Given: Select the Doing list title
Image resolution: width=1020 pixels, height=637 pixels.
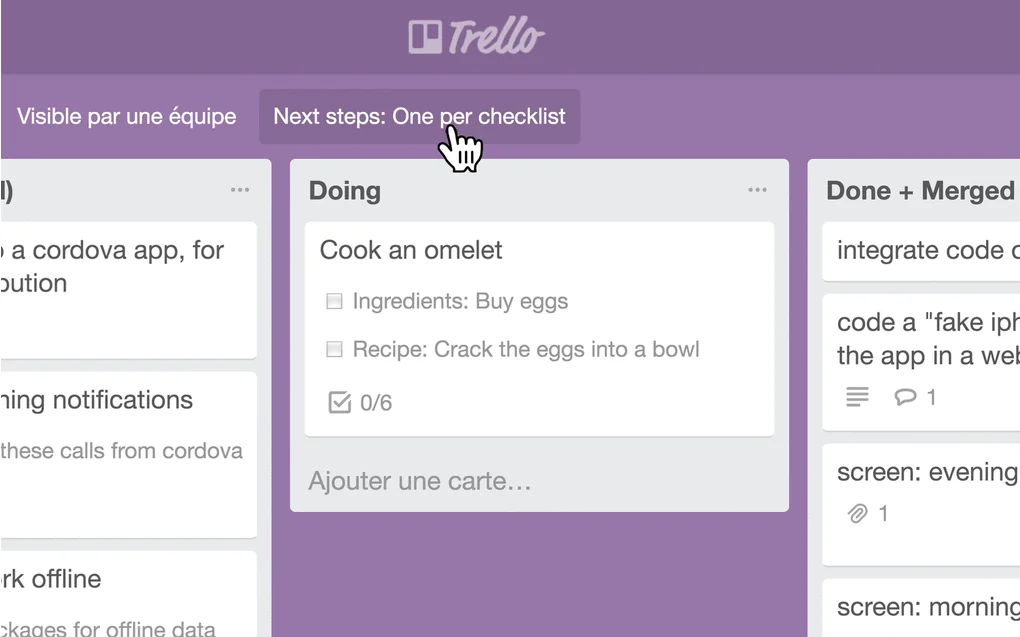Looking at the screenshot, I should click(344, 190).
